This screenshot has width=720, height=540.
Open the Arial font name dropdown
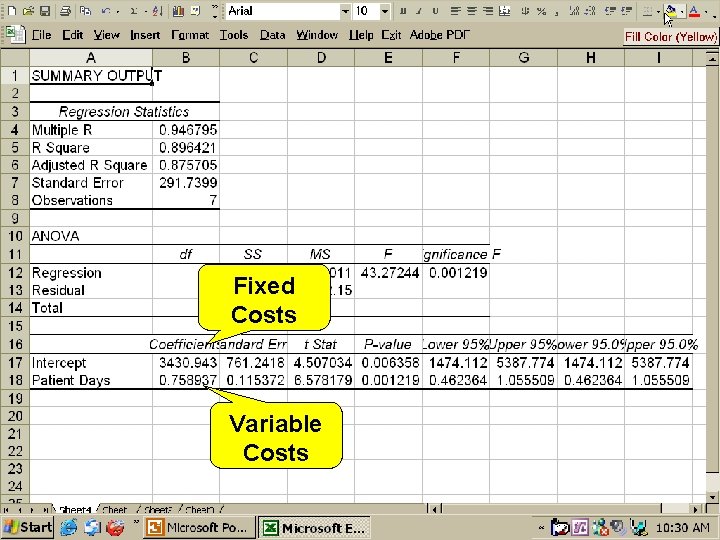[x=345, y=11]
